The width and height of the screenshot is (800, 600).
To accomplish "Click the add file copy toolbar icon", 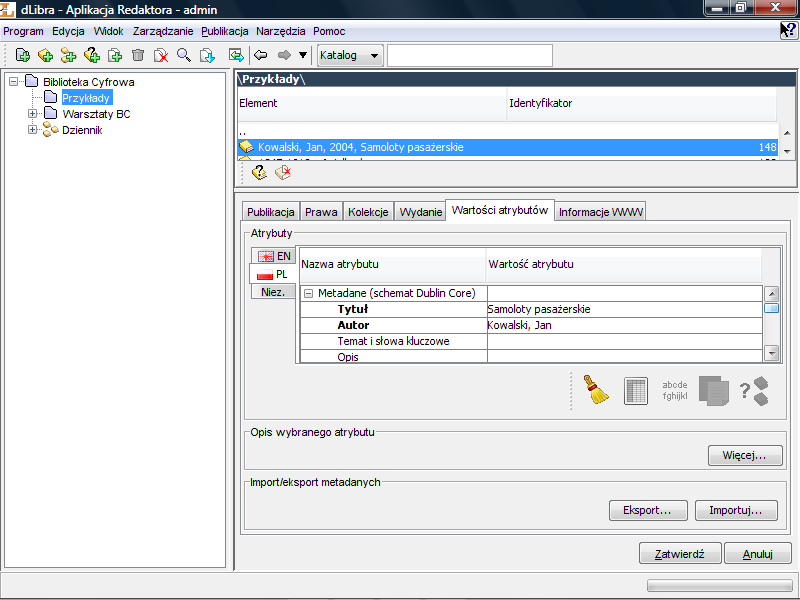I will (115, 55).
